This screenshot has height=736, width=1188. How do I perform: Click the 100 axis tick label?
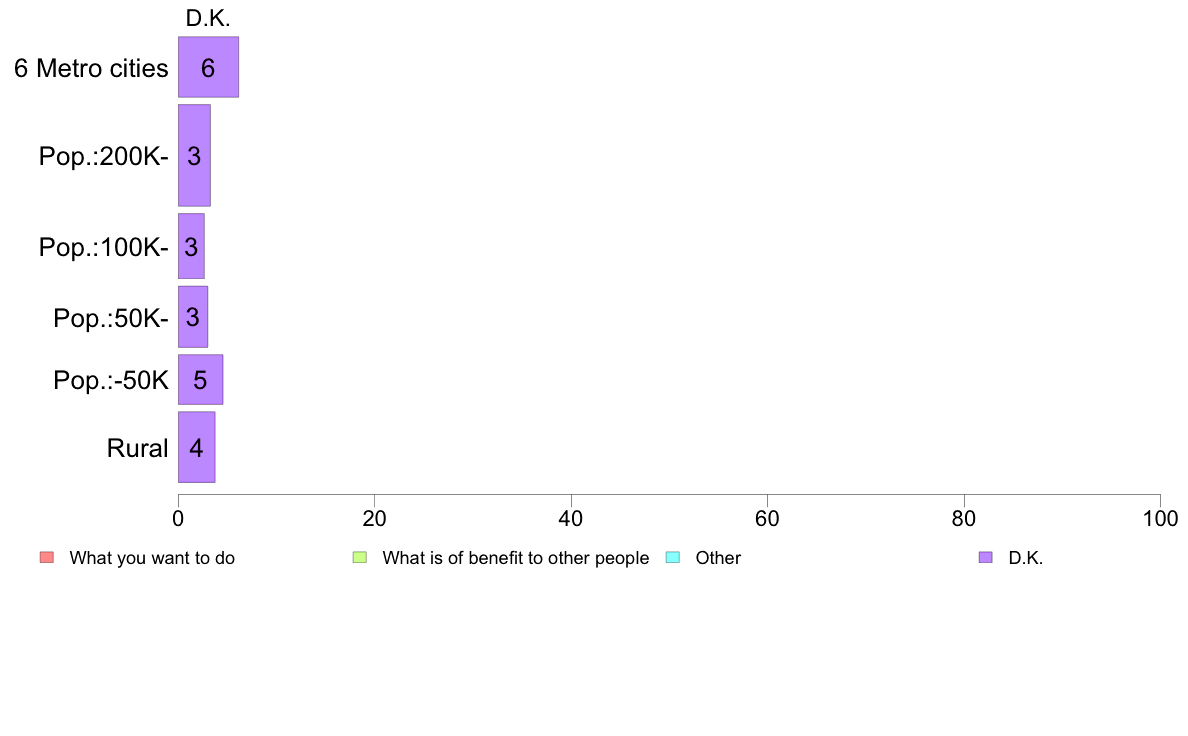pyautogui.click(x=1160, y=518)
